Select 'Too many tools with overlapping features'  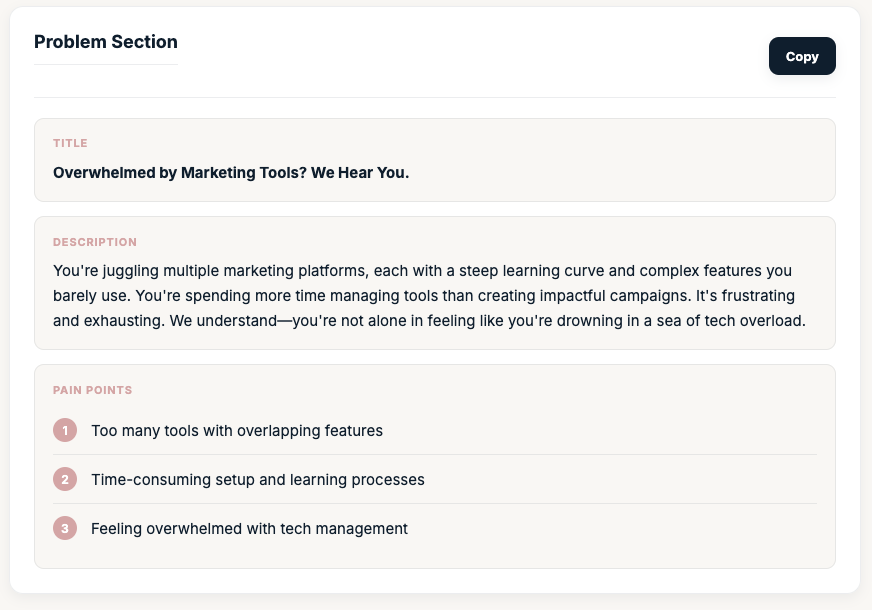237,431
